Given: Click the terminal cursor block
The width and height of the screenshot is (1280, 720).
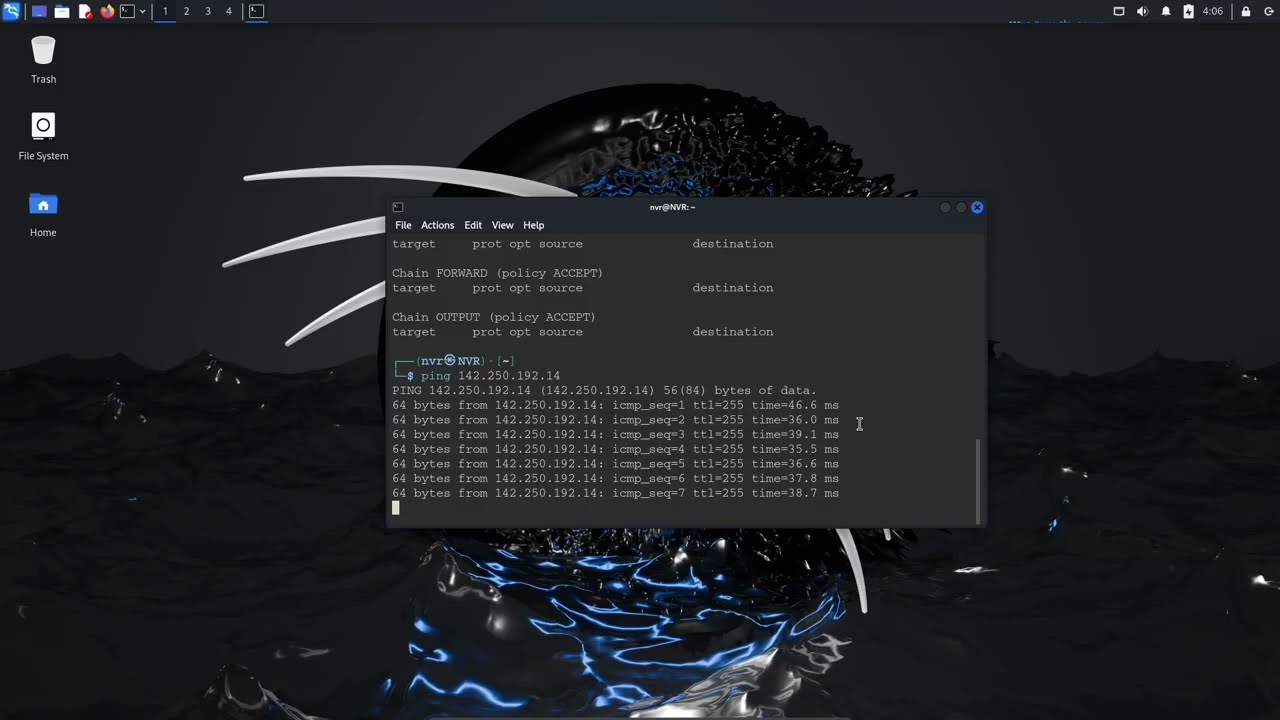Looking at the screenshot, I should [x=396, y=508].
